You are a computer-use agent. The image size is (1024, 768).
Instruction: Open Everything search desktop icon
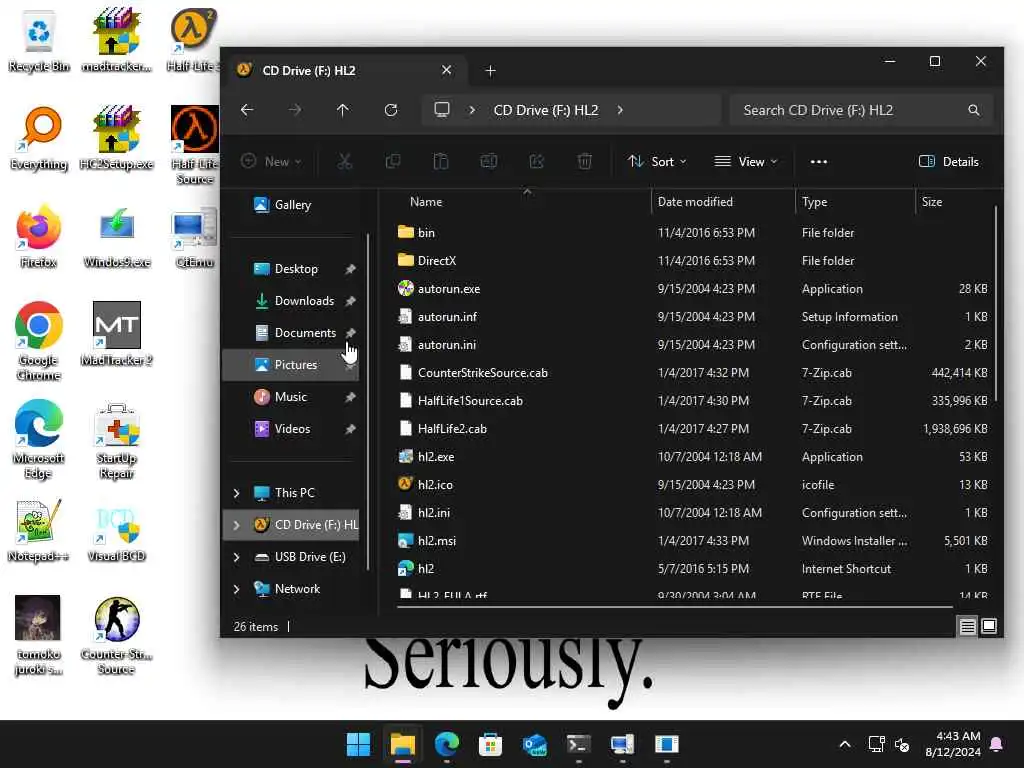pos(39,138)
